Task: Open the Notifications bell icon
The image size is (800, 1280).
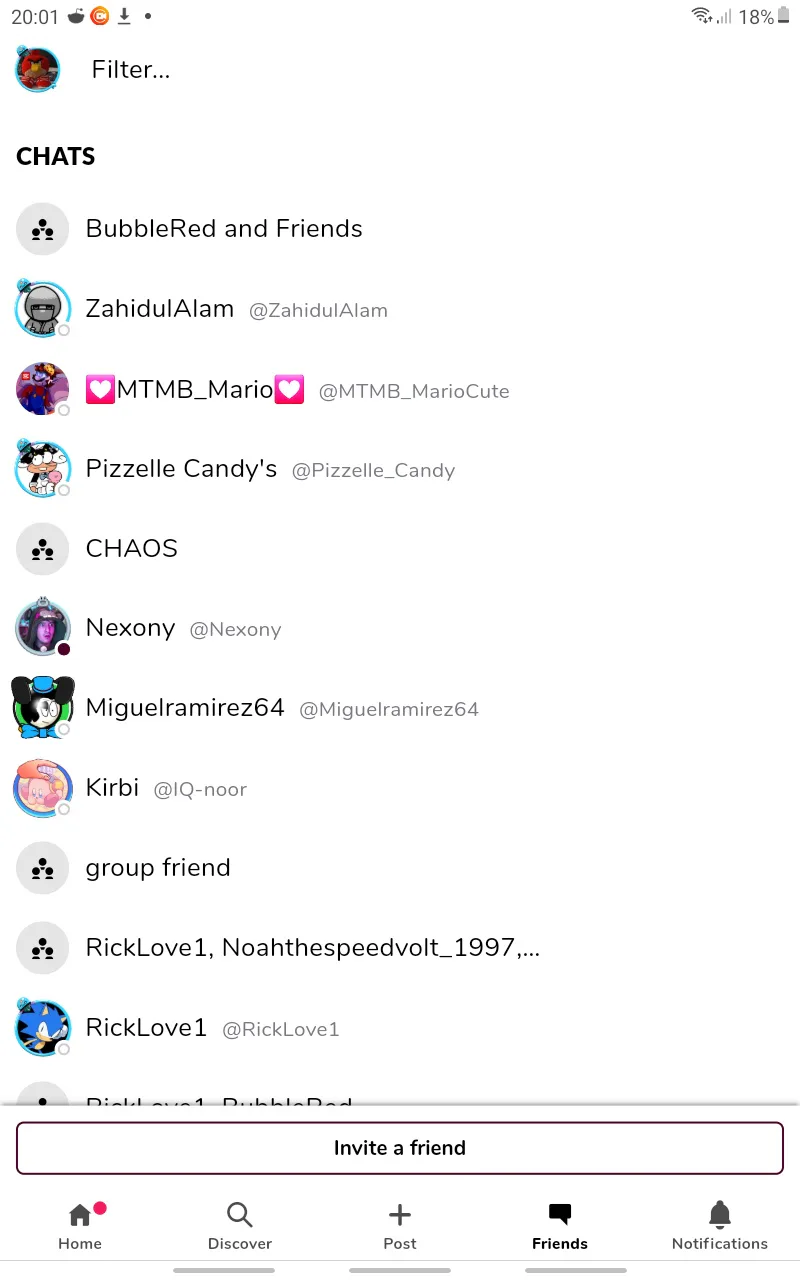Action: [720, 1215]
